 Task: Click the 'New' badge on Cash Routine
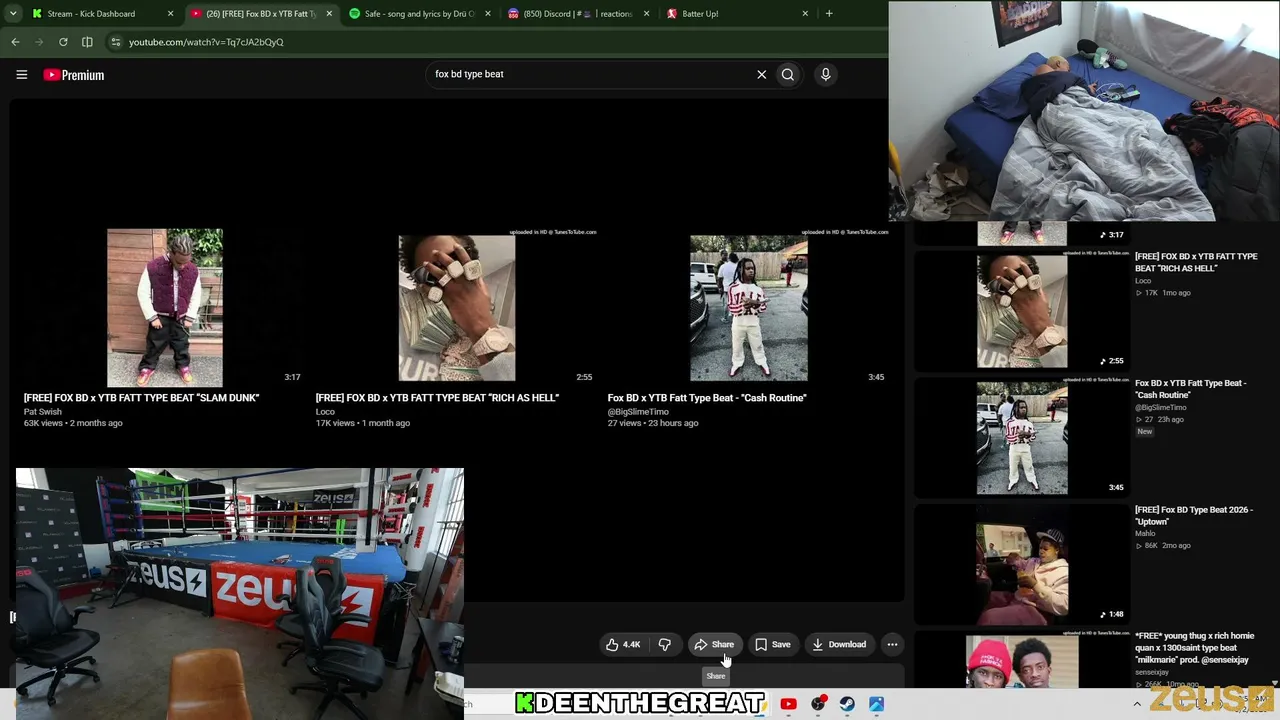tap(1145, 431)
